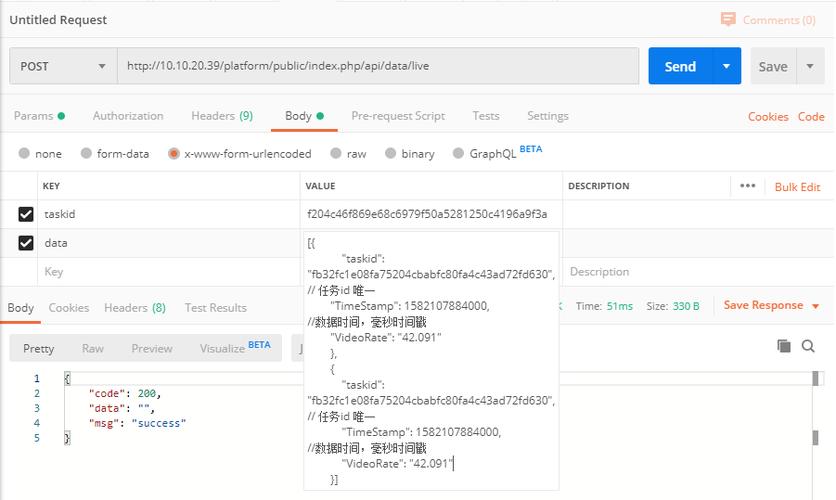Open the response Headers (8) tab

tap(135, 308)
